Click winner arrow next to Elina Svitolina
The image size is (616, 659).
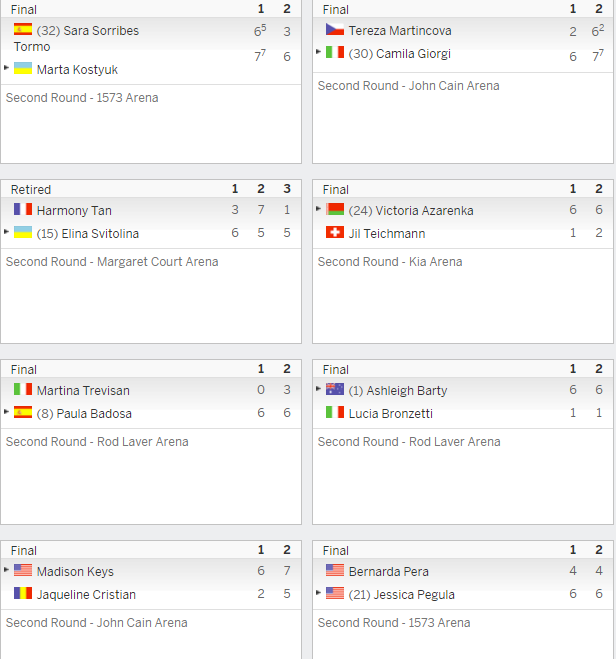[x=7, y=232]
